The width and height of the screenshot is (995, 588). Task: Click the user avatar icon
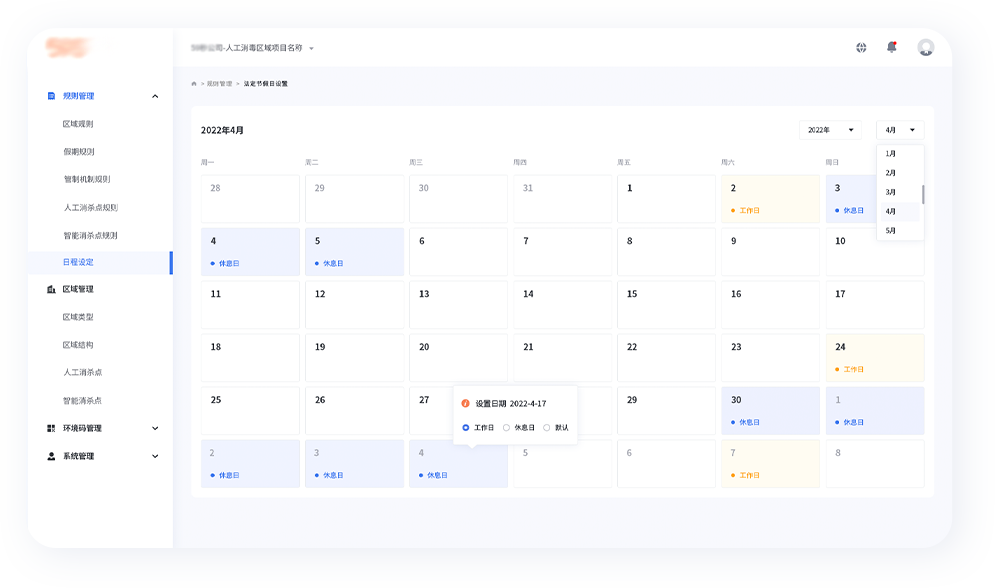(925, 47)
